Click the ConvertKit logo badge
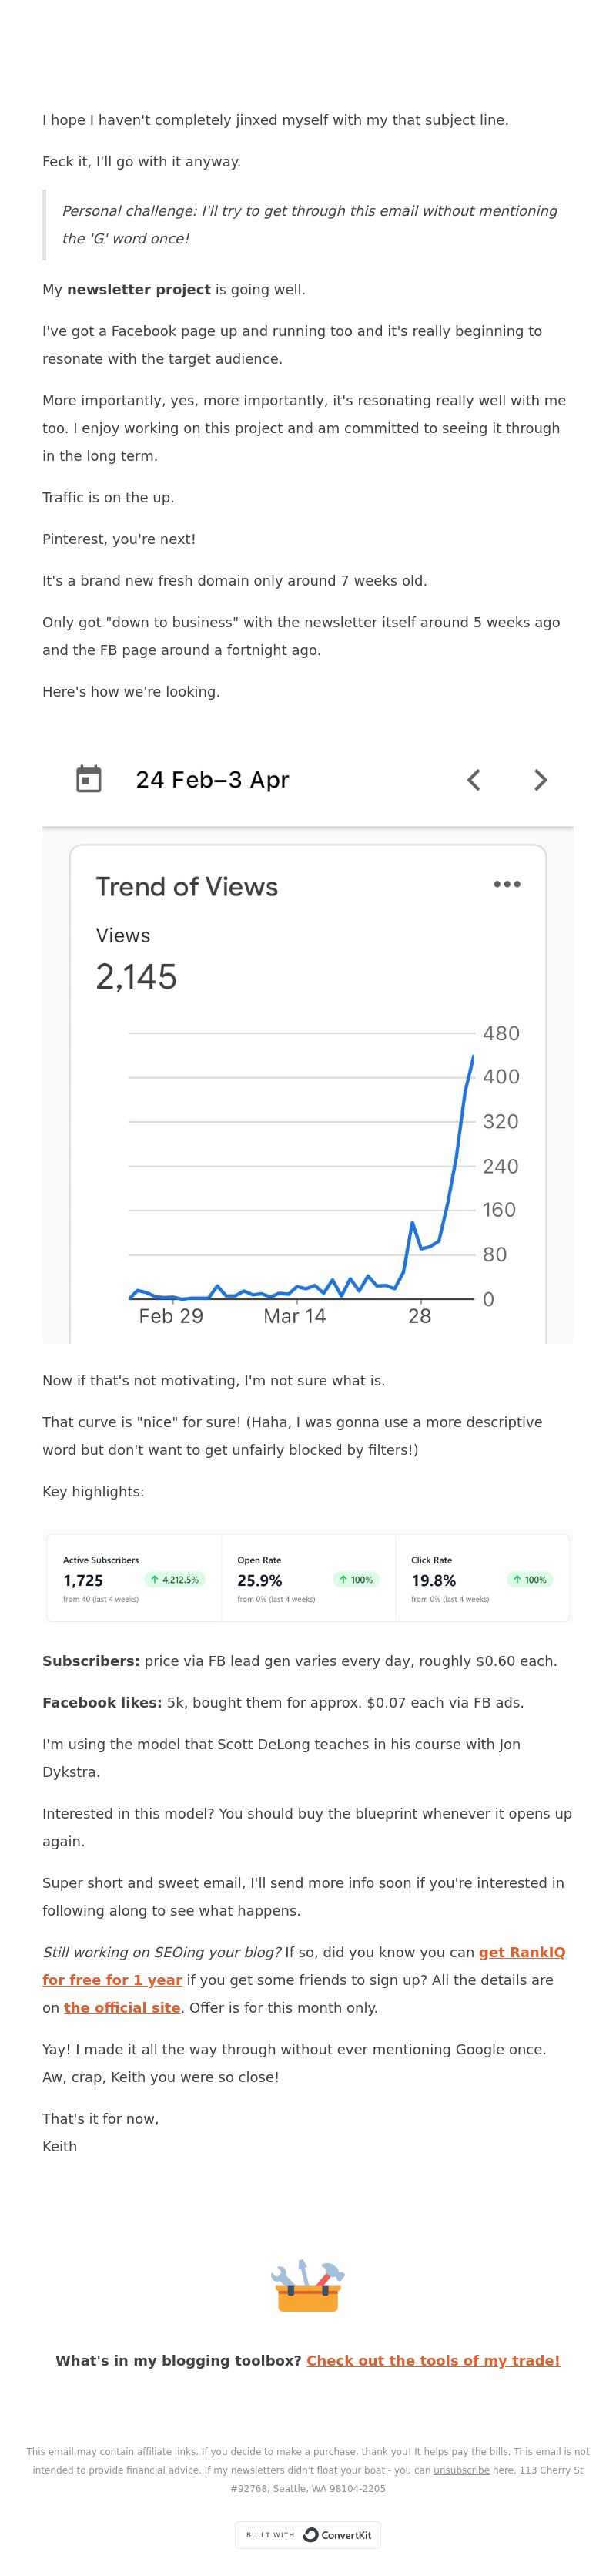Image resolution: width=616 pixels, height=2576 pixels. [x=337, y=2535]
